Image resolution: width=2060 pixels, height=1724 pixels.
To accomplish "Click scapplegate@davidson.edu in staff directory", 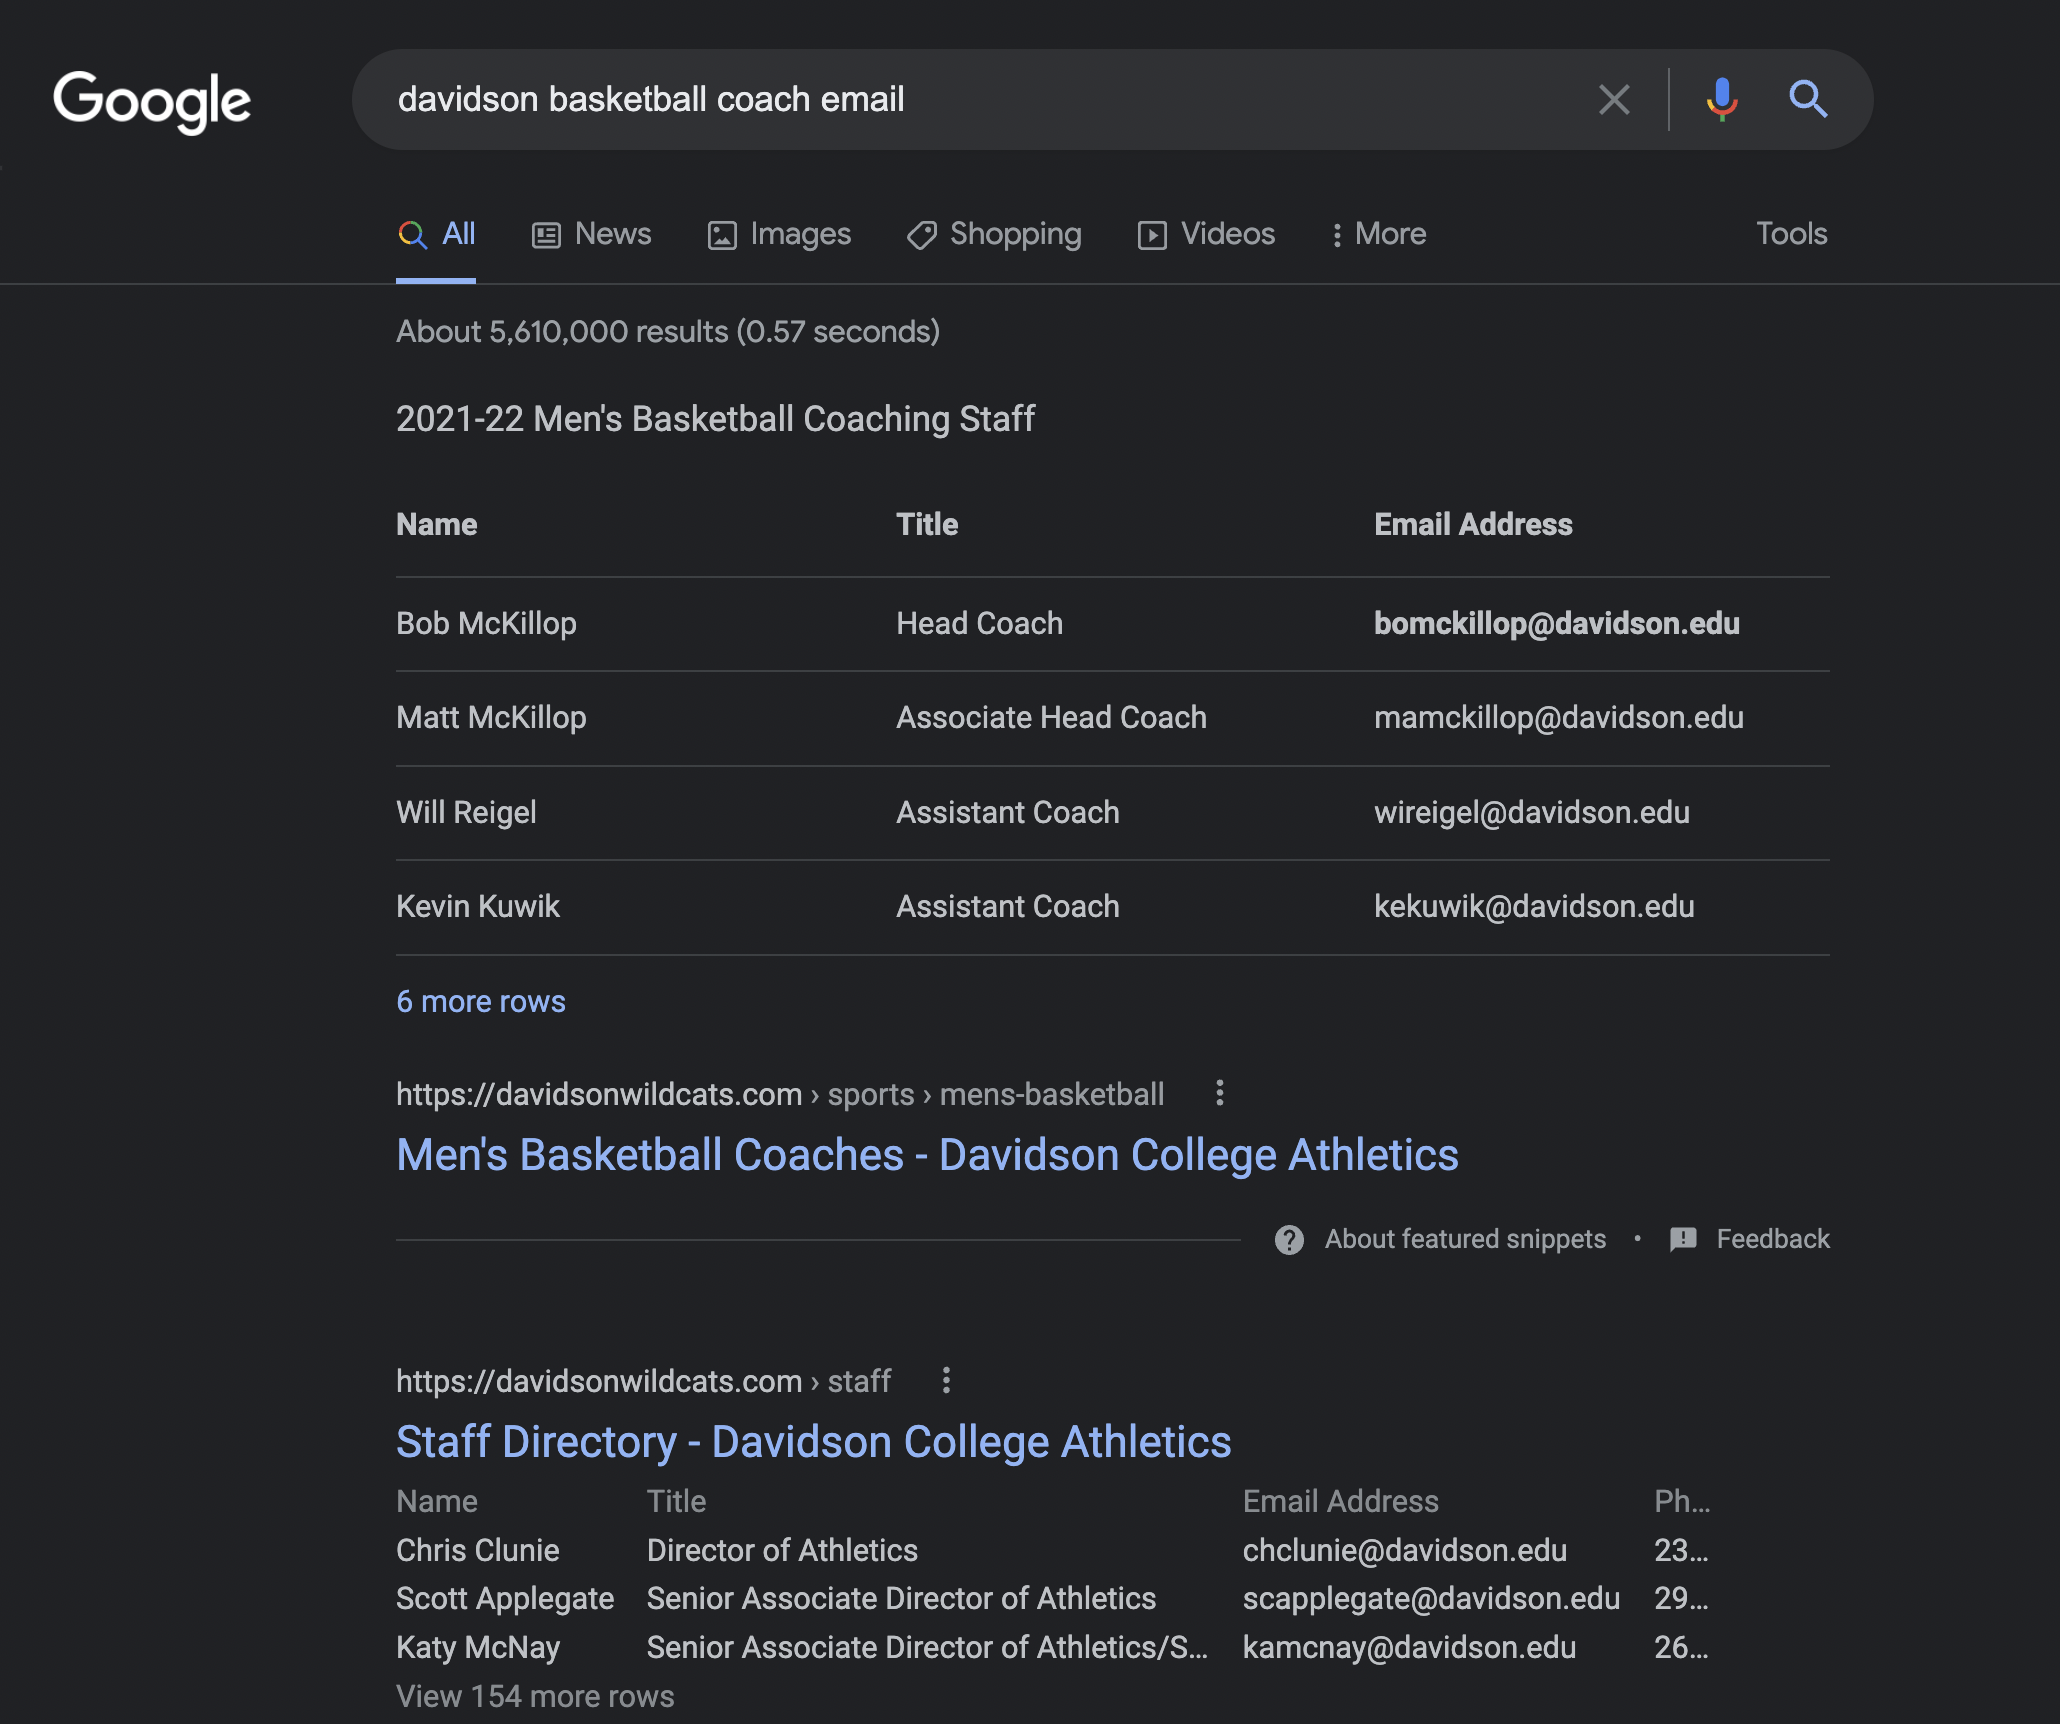I will point(1431,1598).
